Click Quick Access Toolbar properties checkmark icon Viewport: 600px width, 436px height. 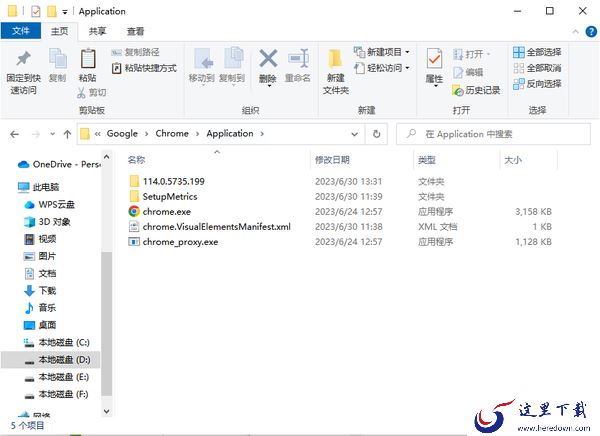pos(36,11)
